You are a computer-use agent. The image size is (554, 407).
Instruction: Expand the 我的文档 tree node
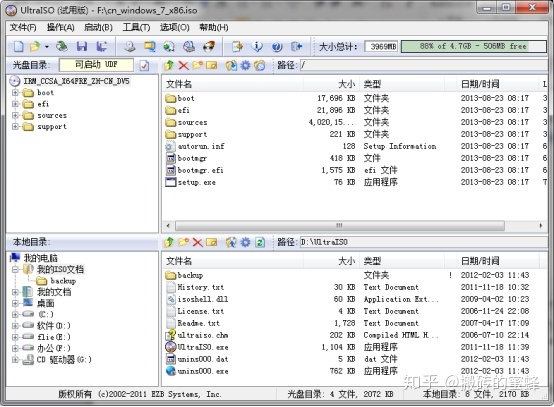point(15,292)
